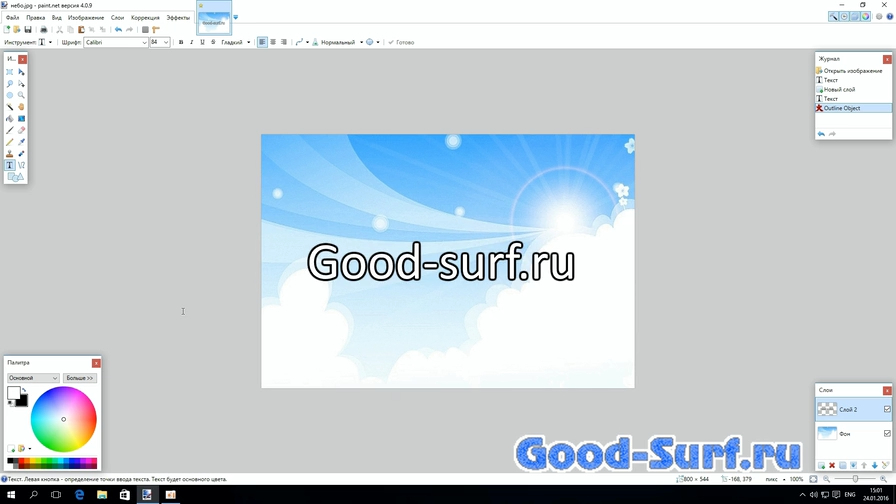Select the Ellipse Select tool

pyautogui.click(x=10, y=95)
